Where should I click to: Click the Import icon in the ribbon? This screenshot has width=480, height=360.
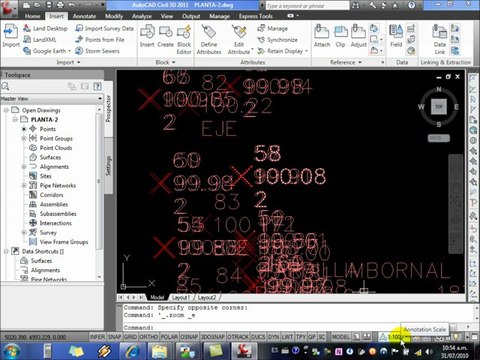tap(11, 36)
